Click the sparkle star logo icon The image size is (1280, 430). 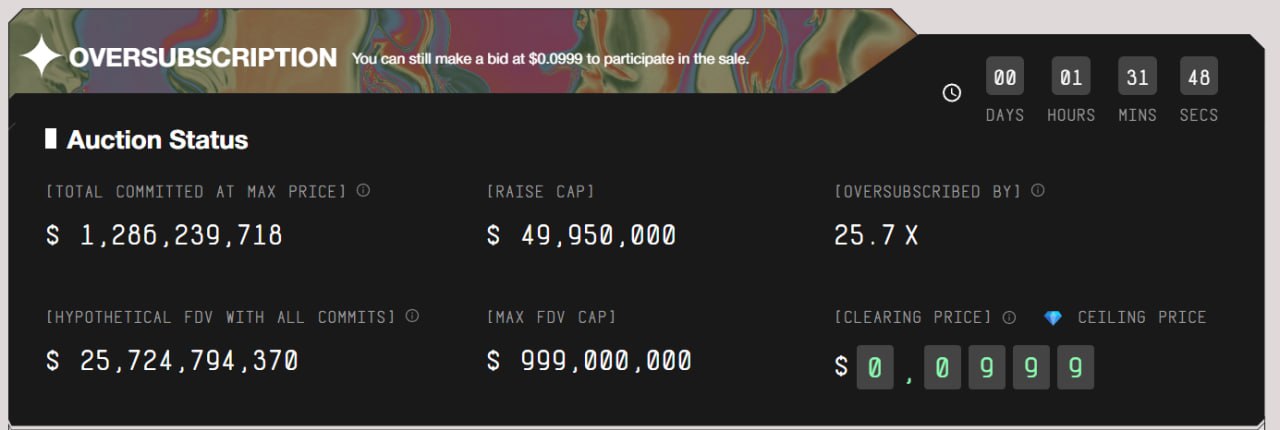point(41,57)
